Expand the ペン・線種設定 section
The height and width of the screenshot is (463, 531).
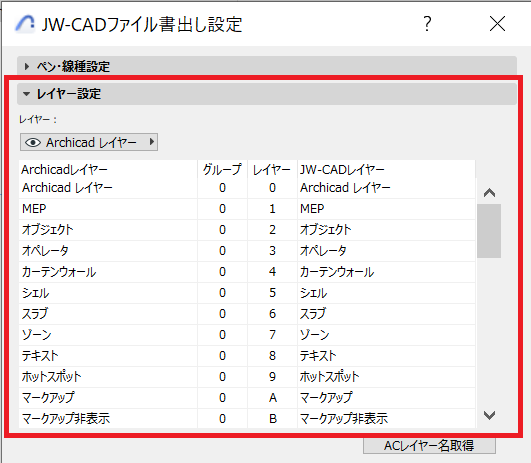point(267,66)
